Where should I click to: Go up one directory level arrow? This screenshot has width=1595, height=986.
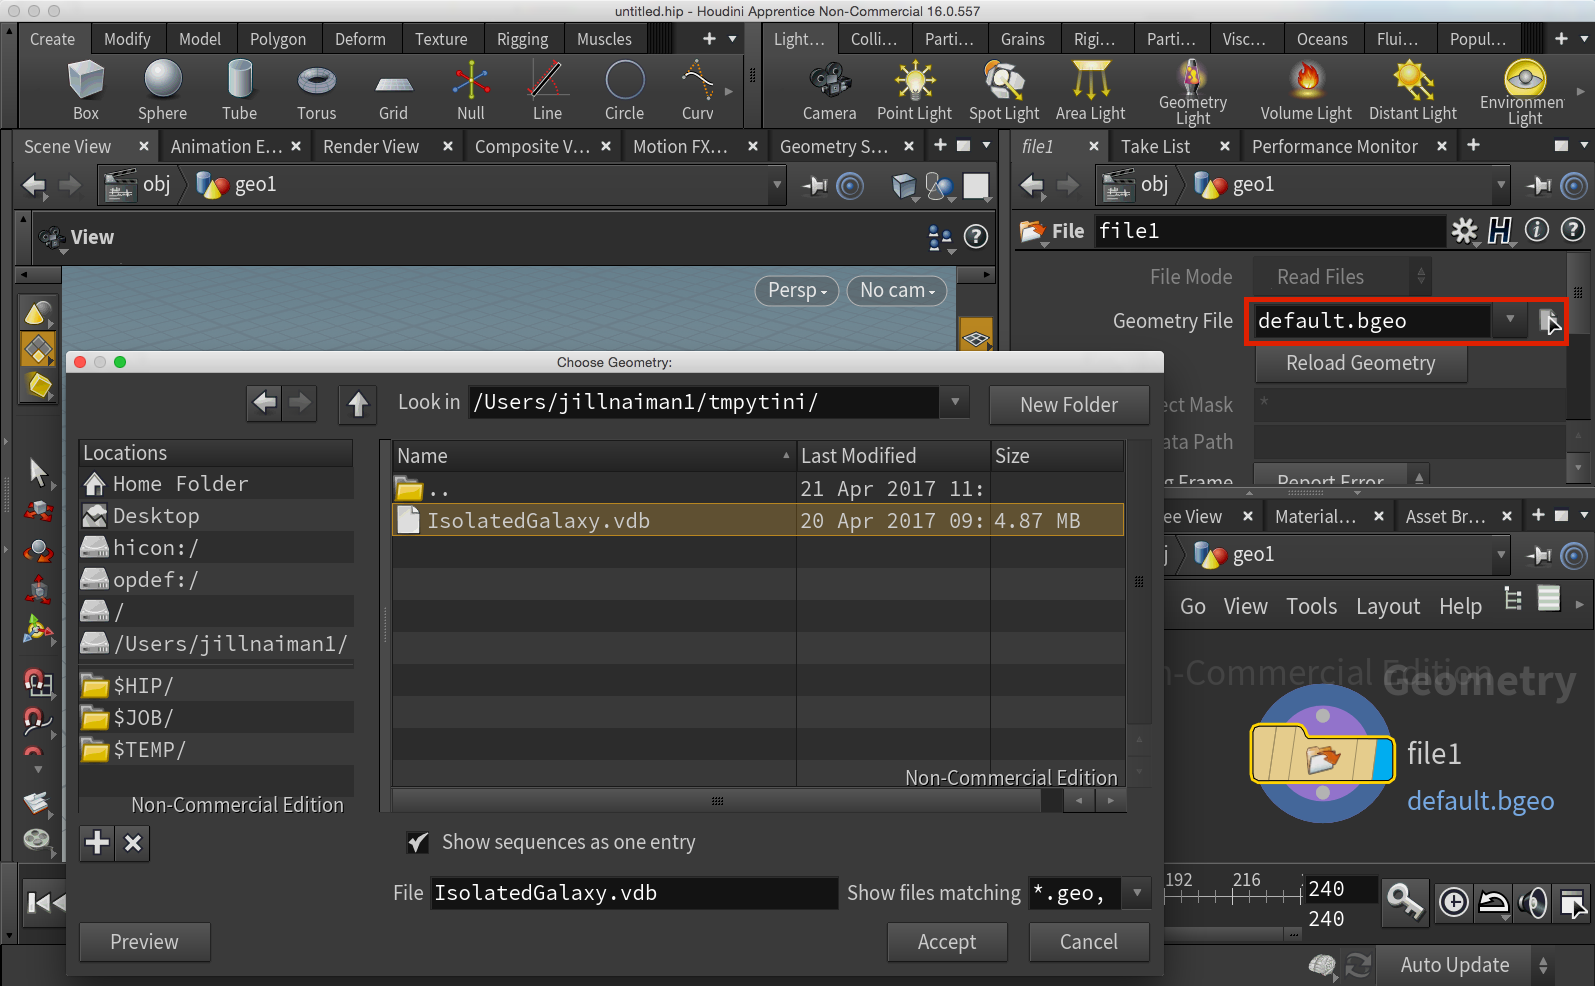358,403
